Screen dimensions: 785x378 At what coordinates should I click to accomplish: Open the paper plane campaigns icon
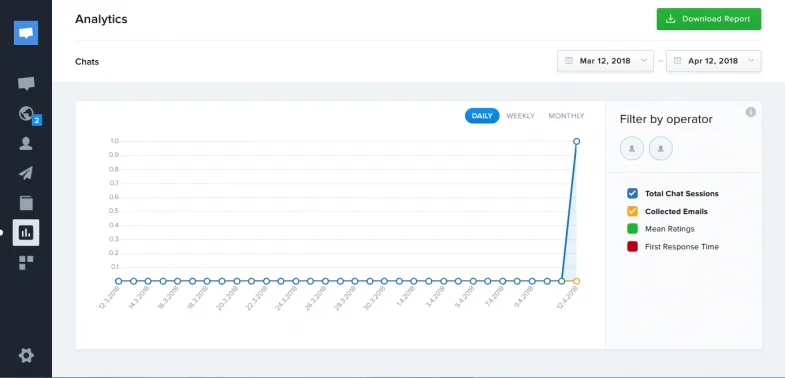[26, 173]
